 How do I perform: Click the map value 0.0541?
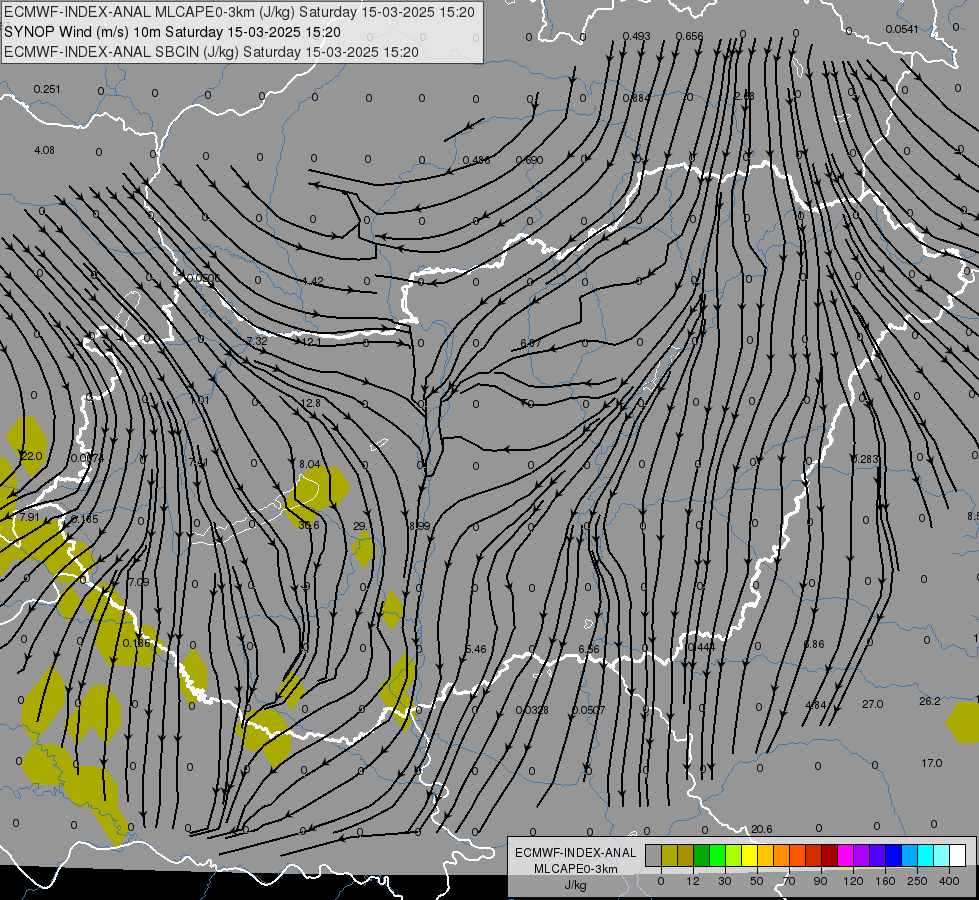(902, 29)
